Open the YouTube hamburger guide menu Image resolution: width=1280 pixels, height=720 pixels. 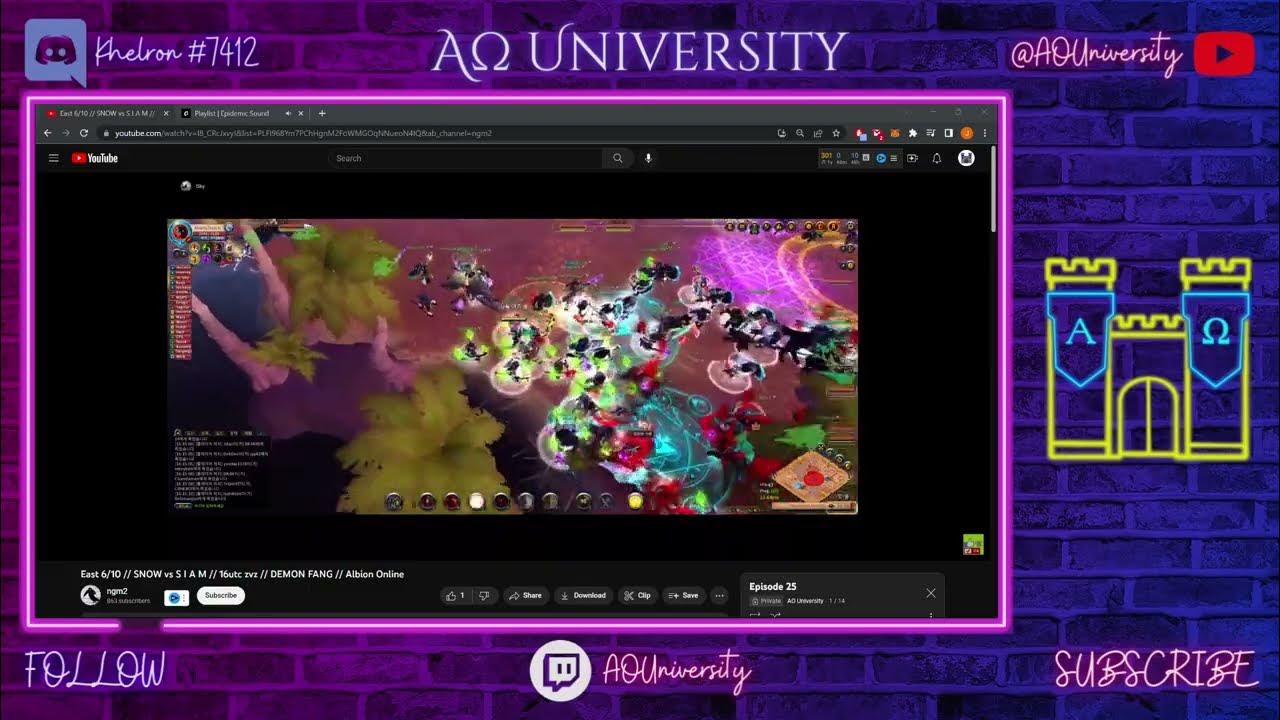click(x=54, y=158)
